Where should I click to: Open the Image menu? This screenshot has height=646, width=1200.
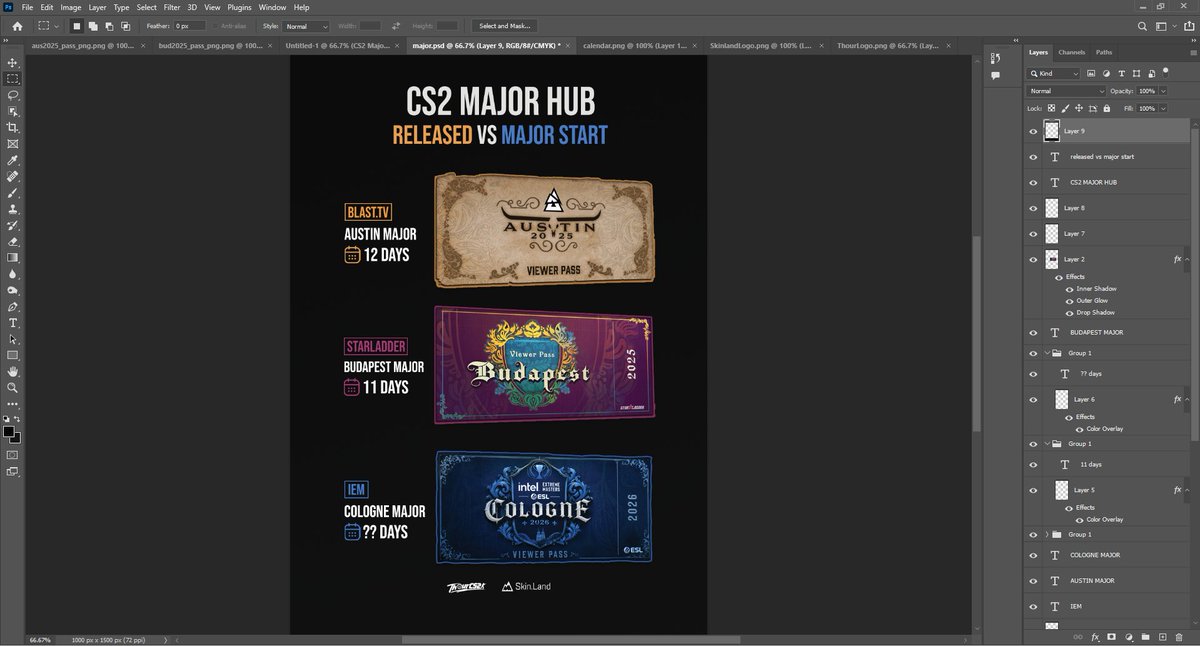point(70,7)
